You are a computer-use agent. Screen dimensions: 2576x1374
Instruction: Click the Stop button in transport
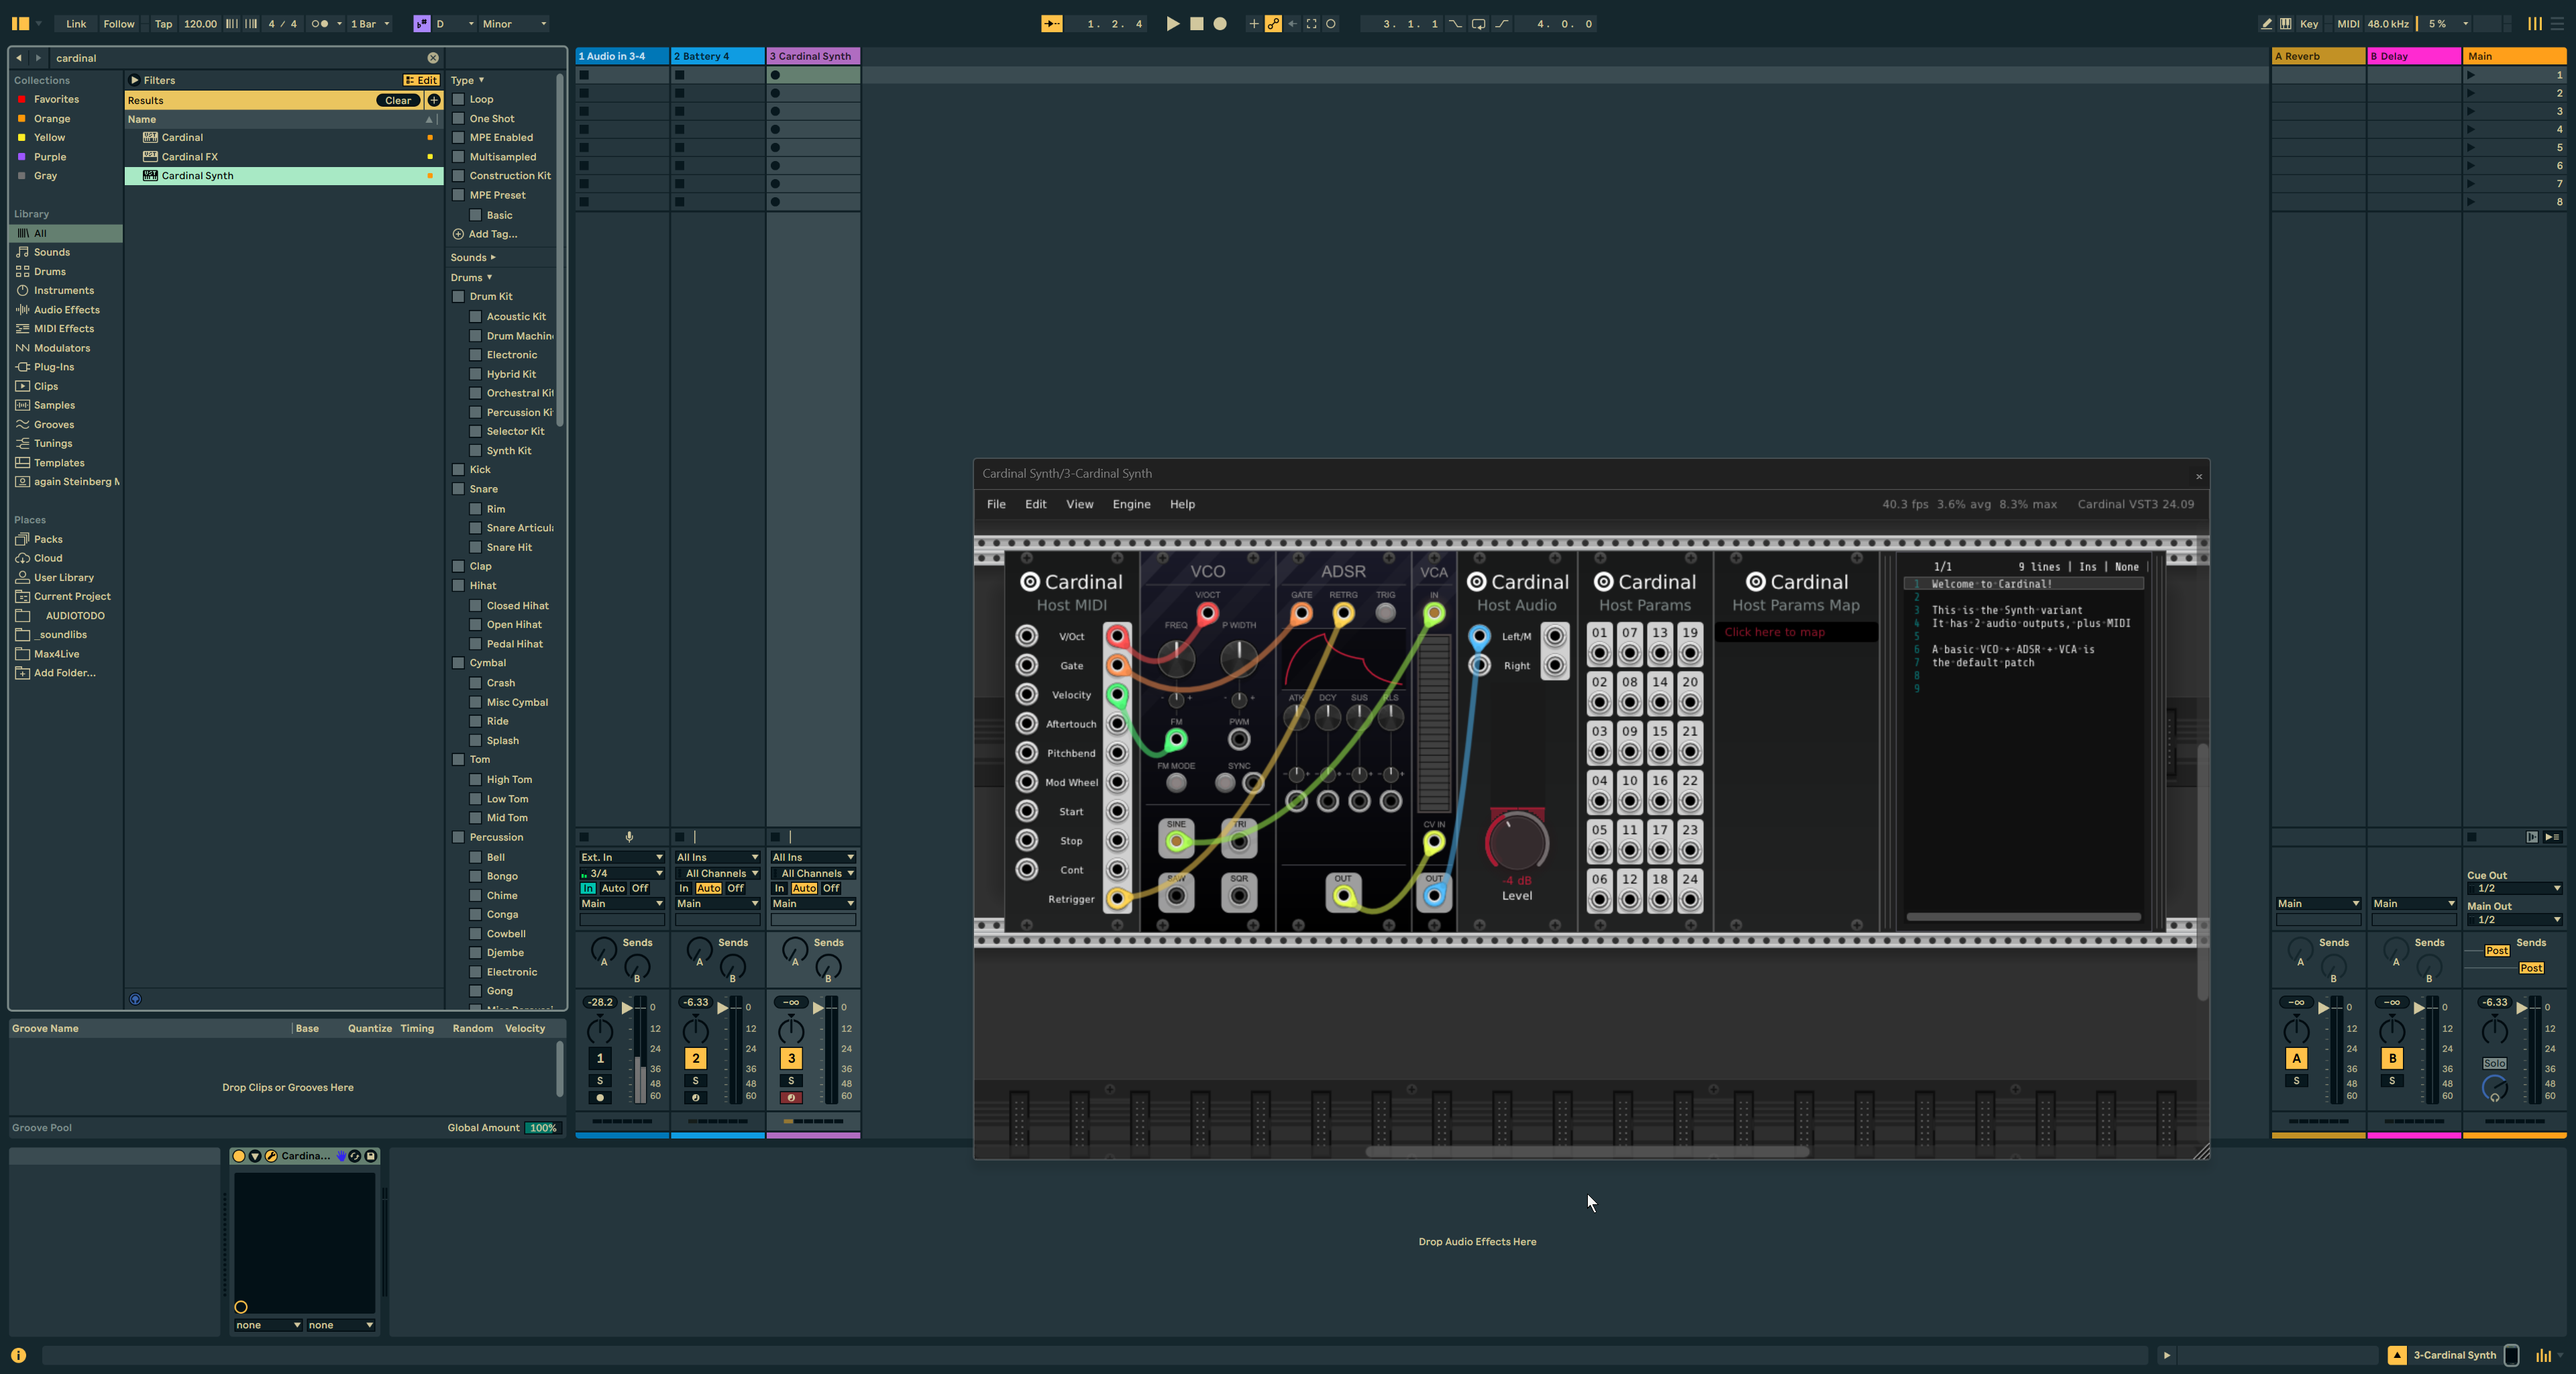[x=1196, y=23]
